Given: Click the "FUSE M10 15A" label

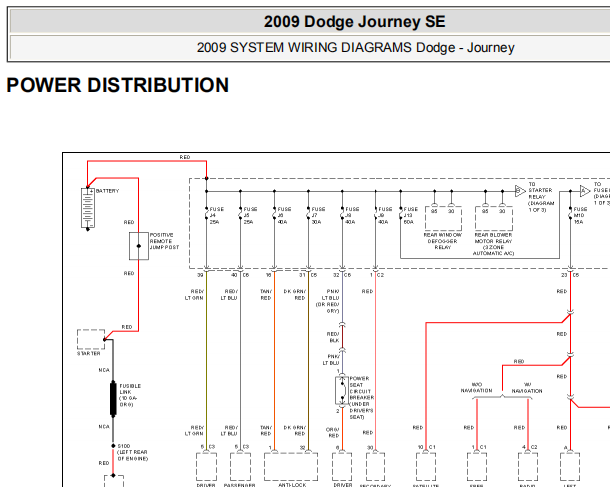Looking at the screenshot, I should tap(580, 215).
